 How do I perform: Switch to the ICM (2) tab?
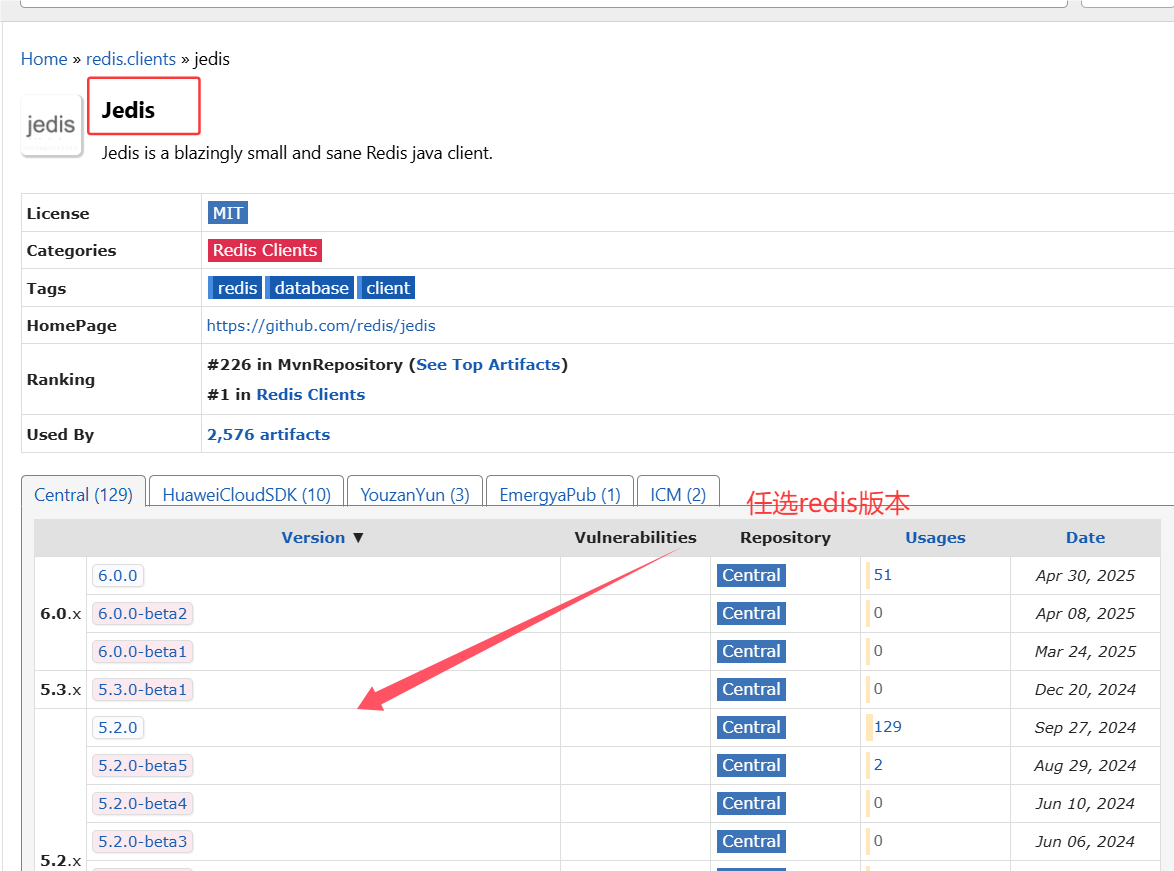pyautogui.click(x=678, y=495)
